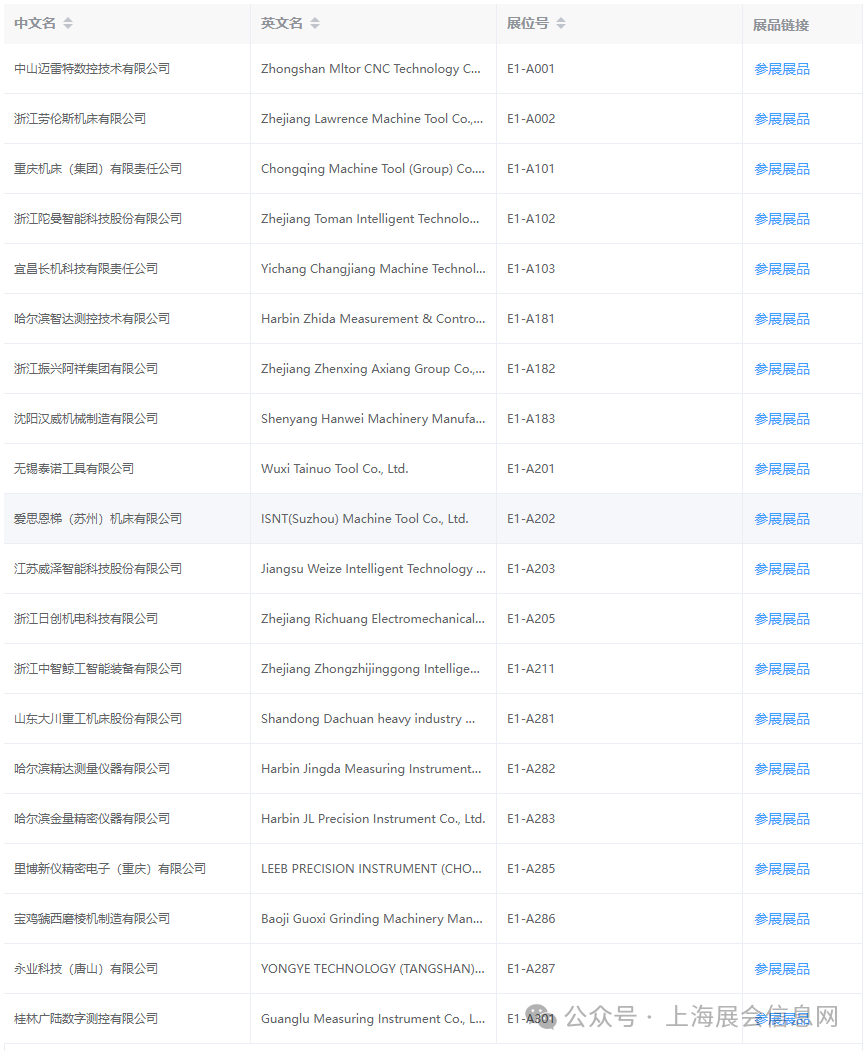Click booth number E1-A211
The width and height of the screenshot is (866, 1051).
tap(531, 668)
